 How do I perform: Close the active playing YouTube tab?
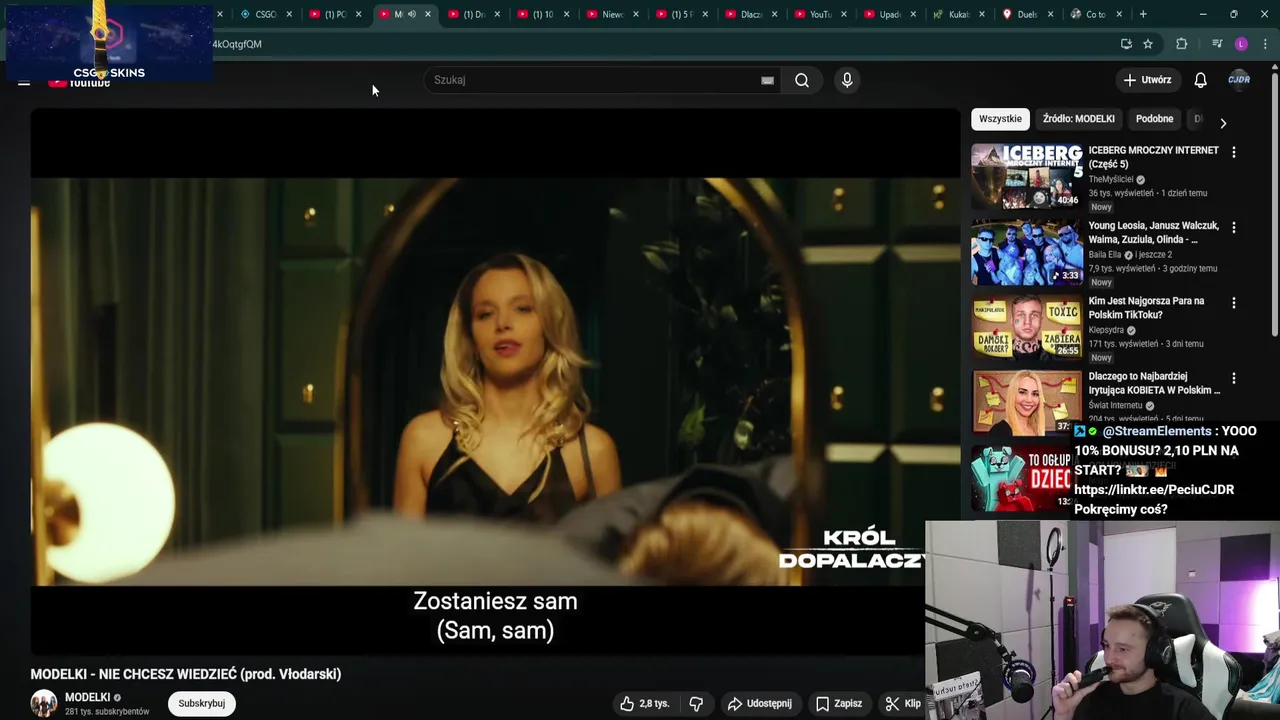(x=428, y=14)
